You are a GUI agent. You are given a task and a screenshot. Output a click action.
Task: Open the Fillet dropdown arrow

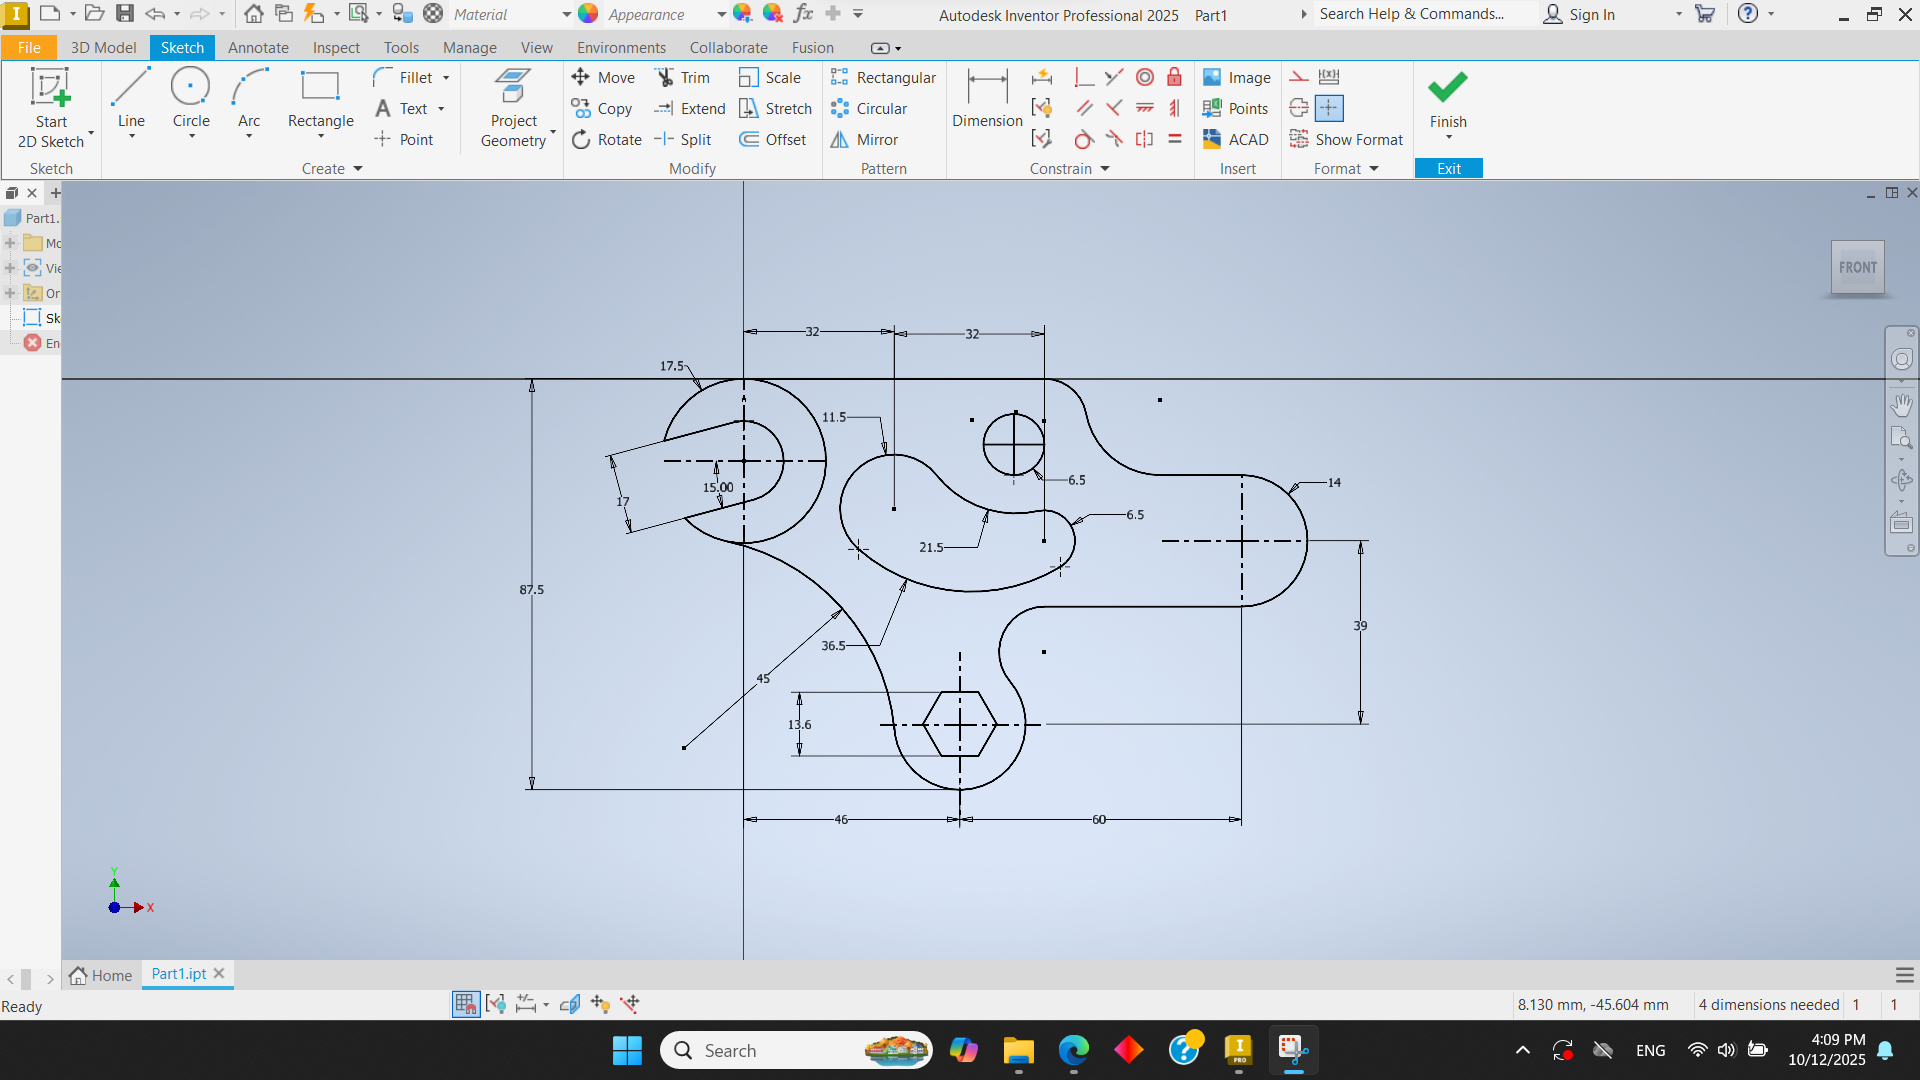pyautogui.click(x=446, y=78)
